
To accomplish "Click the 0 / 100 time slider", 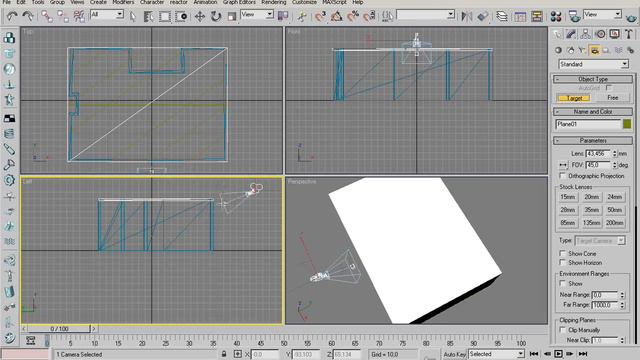I will (x=60, y=329).
